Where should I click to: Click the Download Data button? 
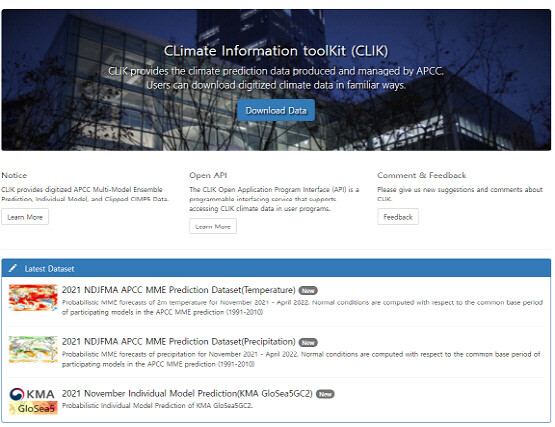276,110
